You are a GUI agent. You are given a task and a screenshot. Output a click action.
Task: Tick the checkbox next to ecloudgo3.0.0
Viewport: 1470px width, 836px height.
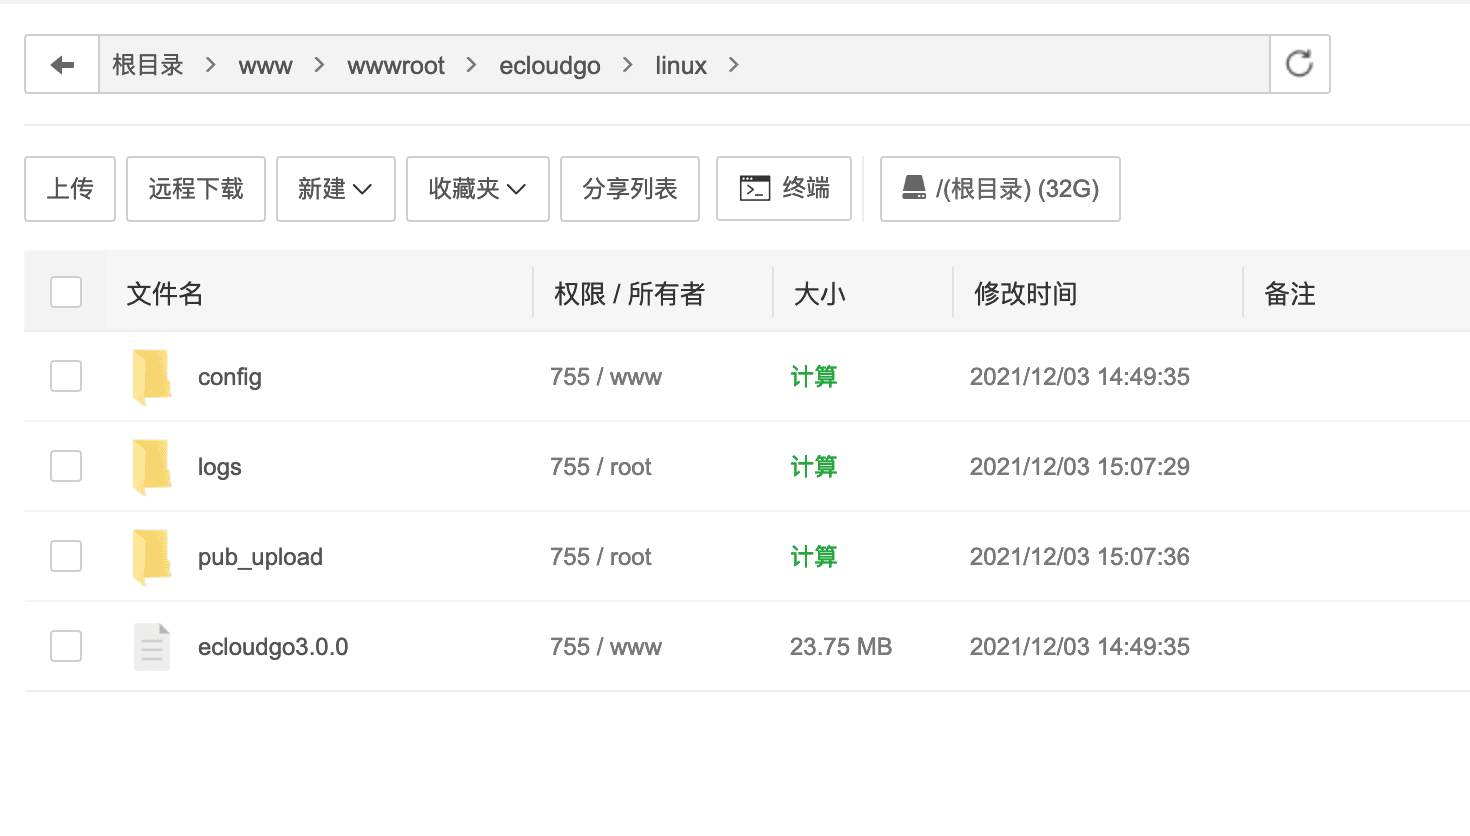click(66, 646)
